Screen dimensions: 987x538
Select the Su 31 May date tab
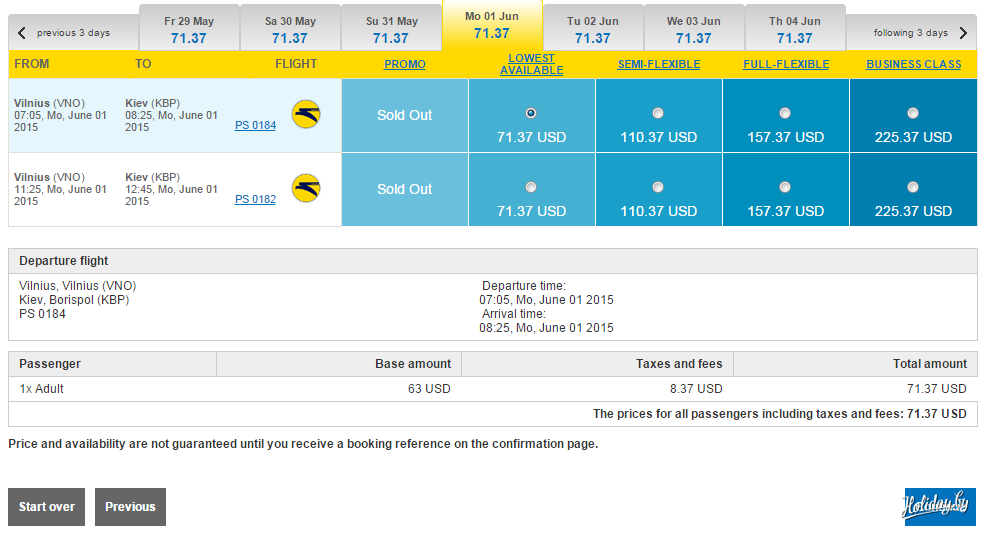tap(391, 30)
